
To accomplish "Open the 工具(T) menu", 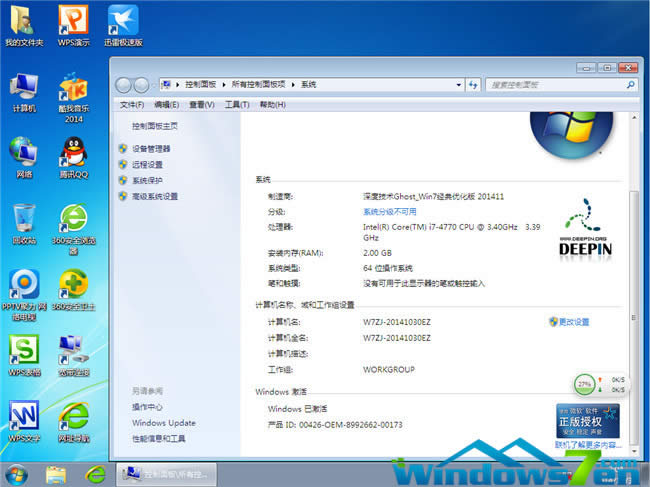I will pyautogui.click(x=237, y=105).
